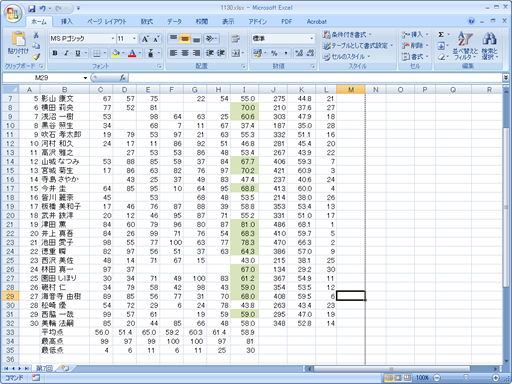The image size is (512, 384).
Task: Apply accounting currency format
Action: tap(257, 53)
